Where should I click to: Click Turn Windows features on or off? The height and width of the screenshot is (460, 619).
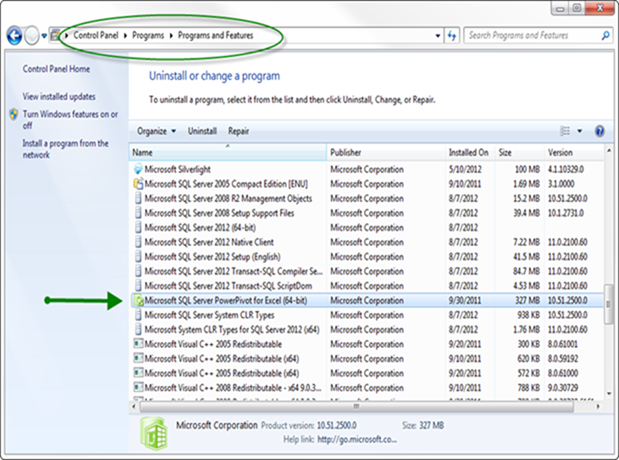(70, 120)
